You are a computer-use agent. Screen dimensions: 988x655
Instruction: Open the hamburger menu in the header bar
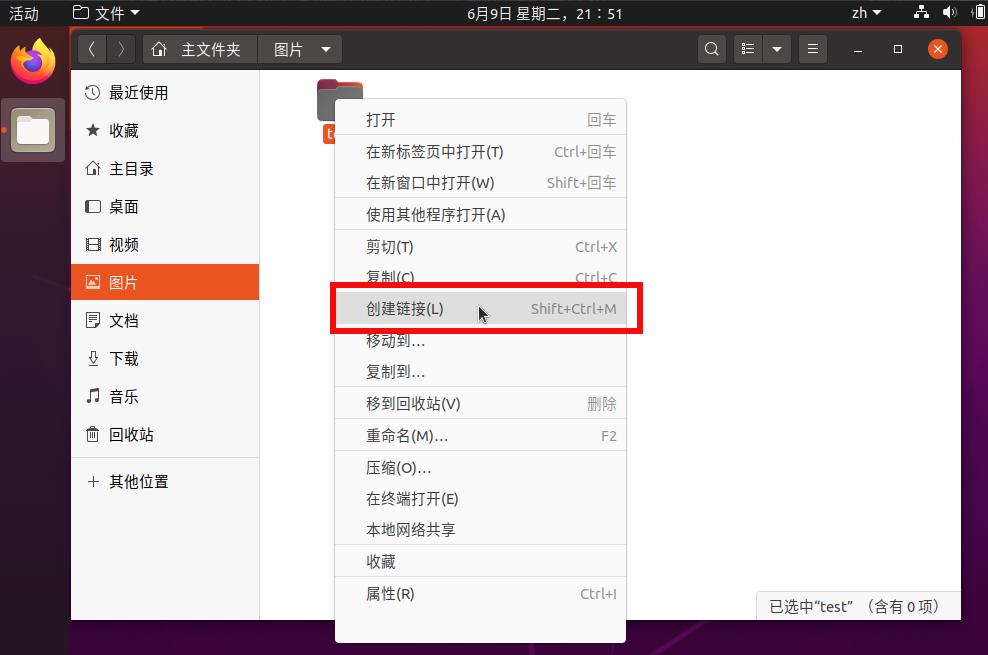tap(813, 49)
